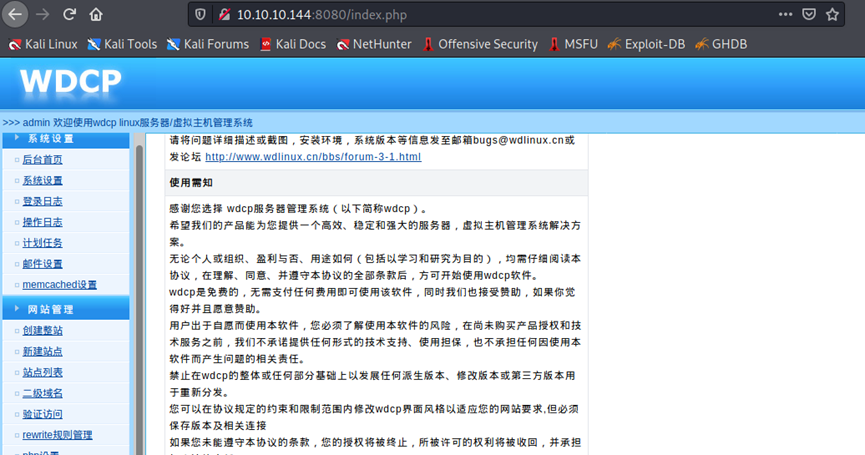Collapse the 系统设置 sidebar section
Image resolution: width=865 pixels, height=455 pixels.
66,139
